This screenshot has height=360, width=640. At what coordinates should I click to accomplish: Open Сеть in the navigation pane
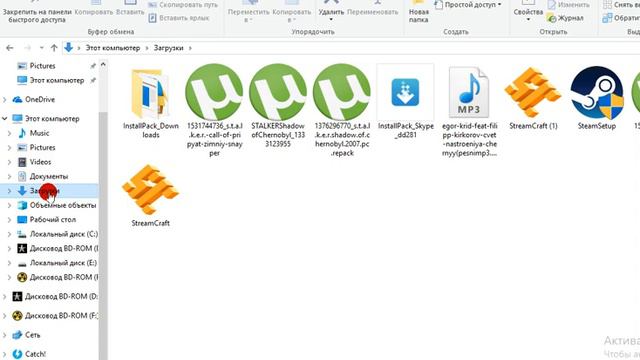[32, 335]
